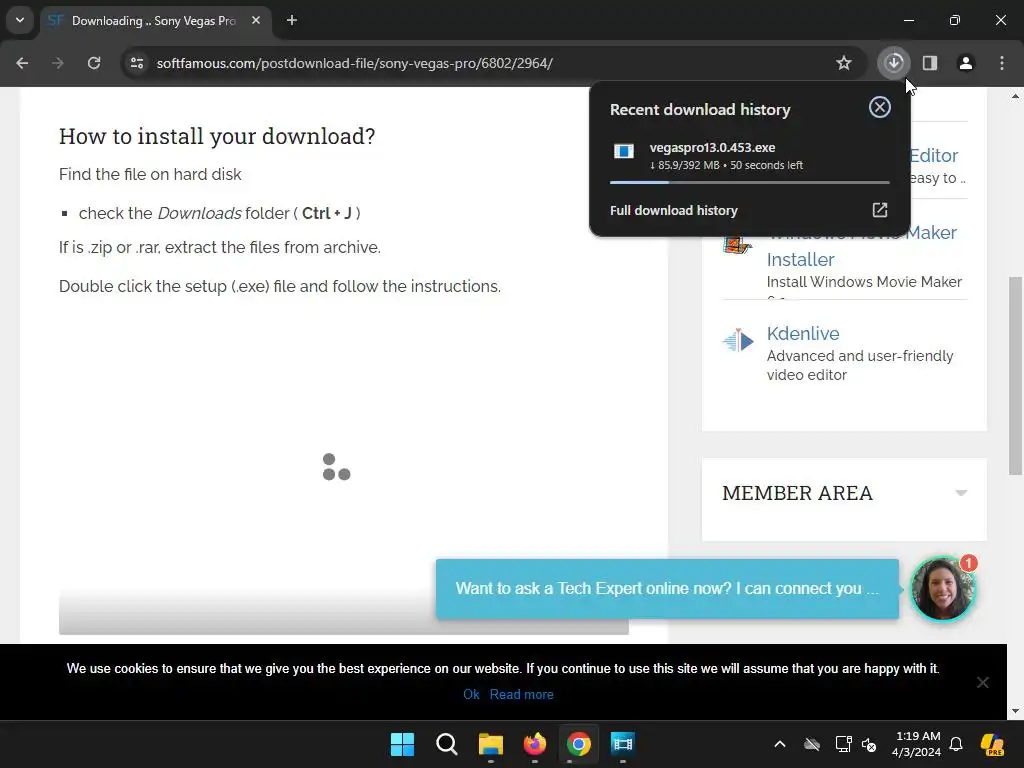Click the Kdenlive logo icon
1024x768 pixels.
pyautogui.click(x=738, y=340)
